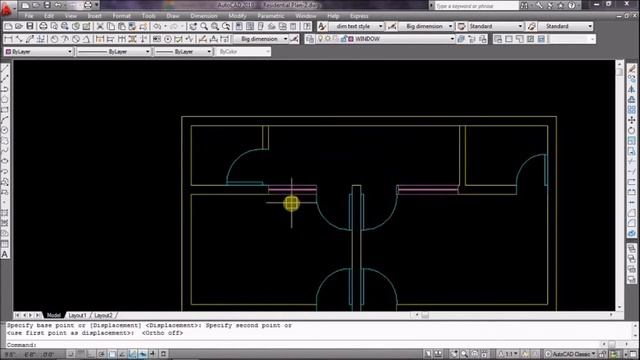Toggle Polar tracking in status bar
This screenshot has width=640, height=360.
(102, 354)
